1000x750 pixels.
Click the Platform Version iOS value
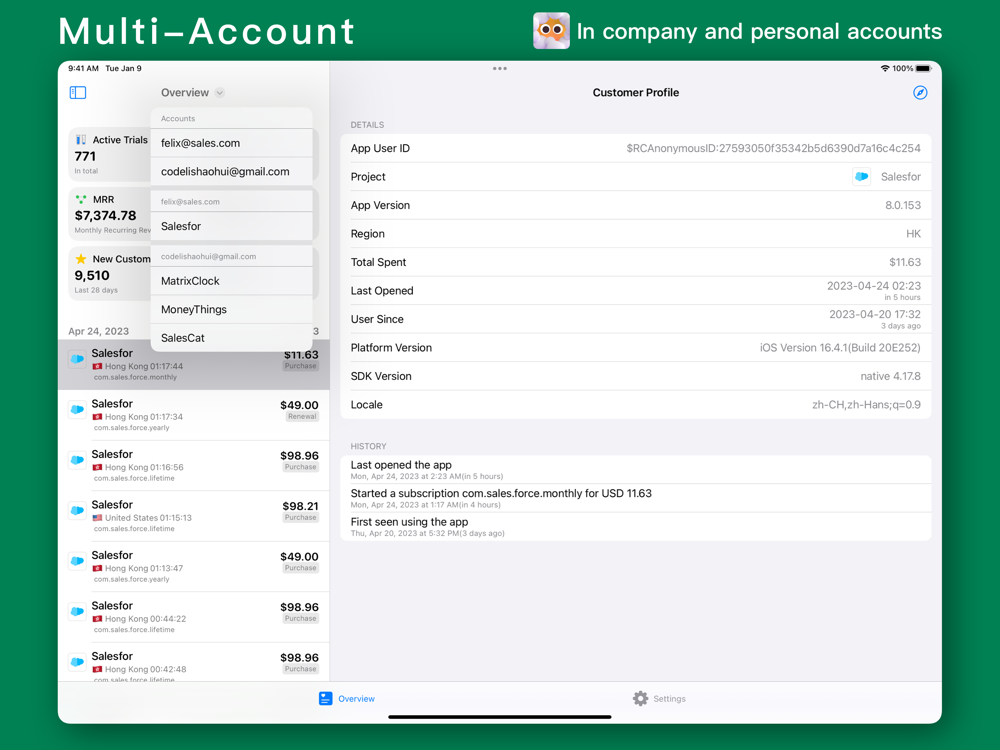coord(840,348)
